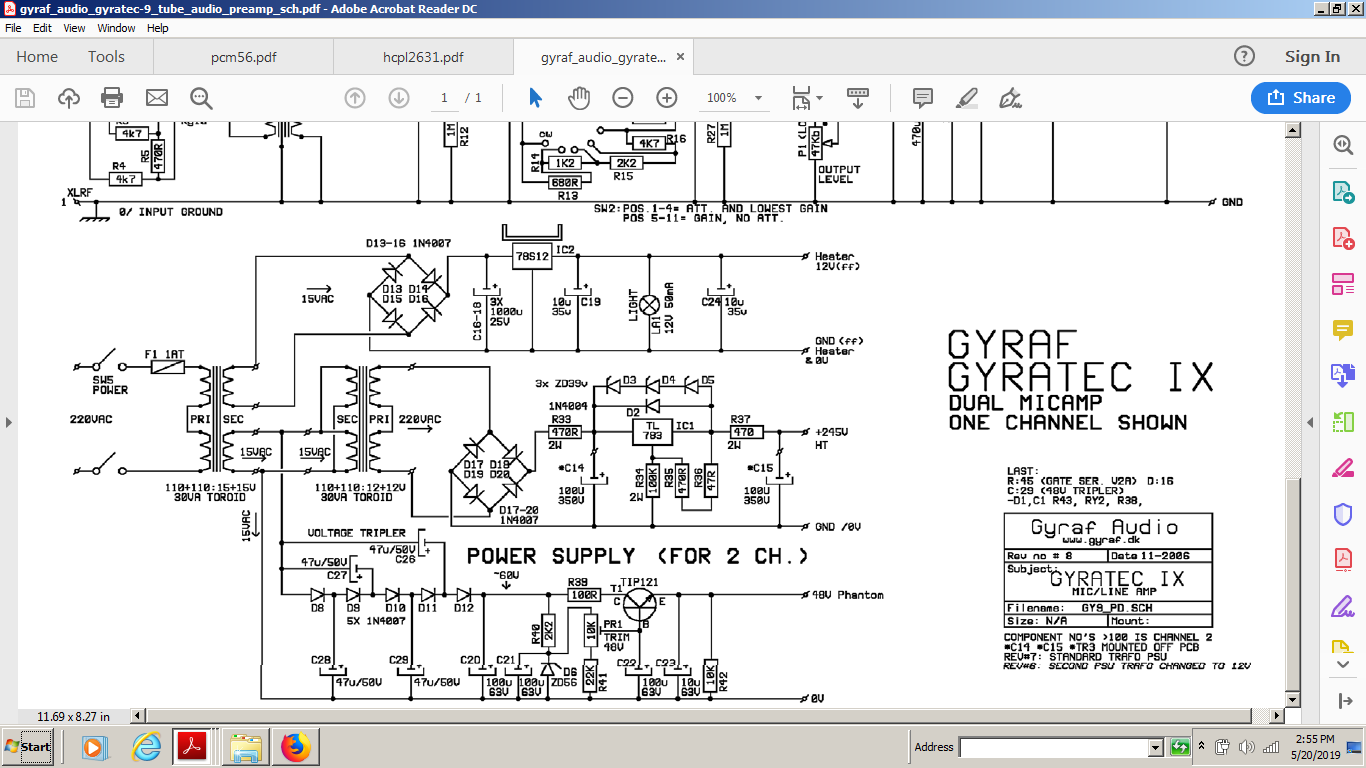Viewport: 1366px width, 768px height.
Task: Click the horizontal scrollbar right arrow
Action: click(x=1277, y=716)
